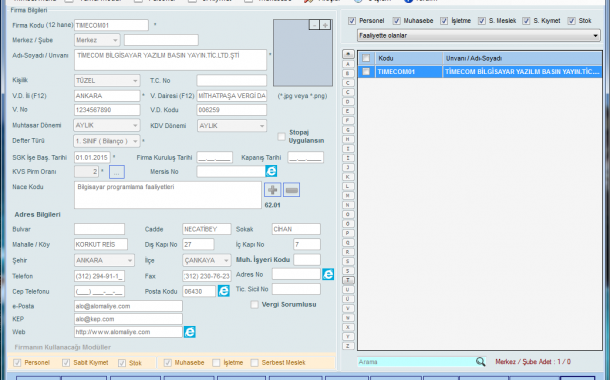Filter list by letter T index
Viewport: 610px width, 380px height.
click(348, 280)
